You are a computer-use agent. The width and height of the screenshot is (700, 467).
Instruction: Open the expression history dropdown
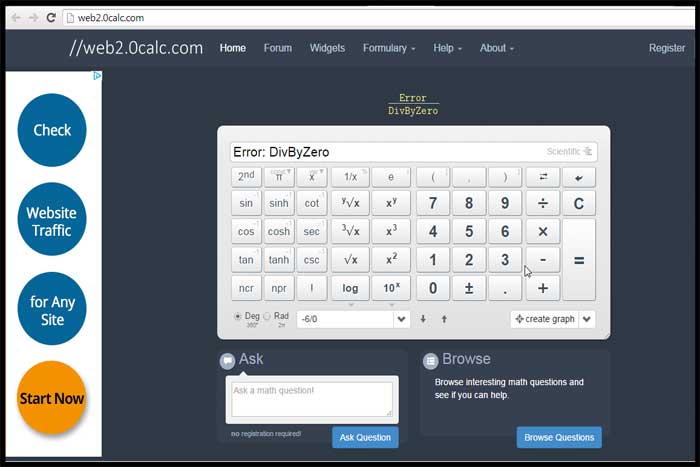point(401,319)
